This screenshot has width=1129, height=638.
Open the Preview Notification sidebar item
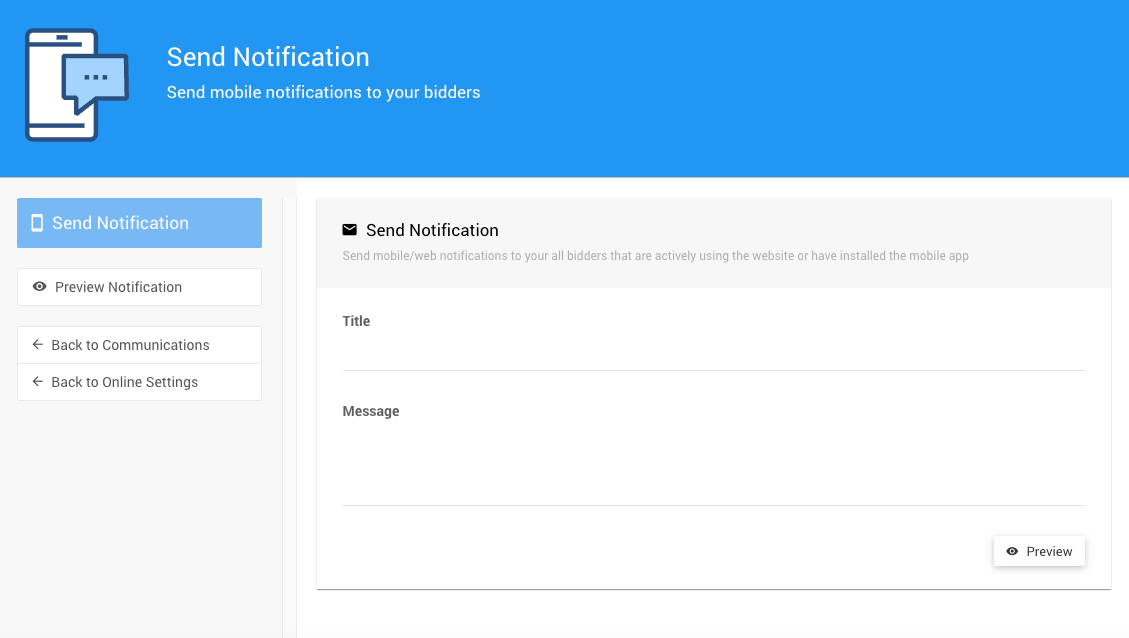tap(139, 287)
